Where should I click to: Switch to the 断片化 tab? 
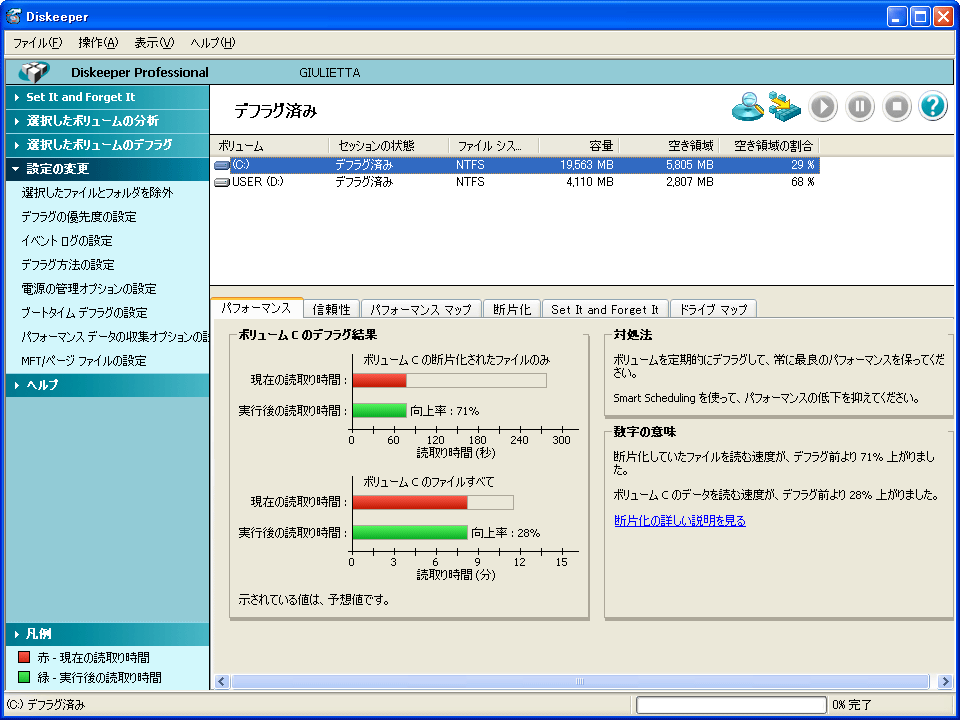tap(512, 310)
